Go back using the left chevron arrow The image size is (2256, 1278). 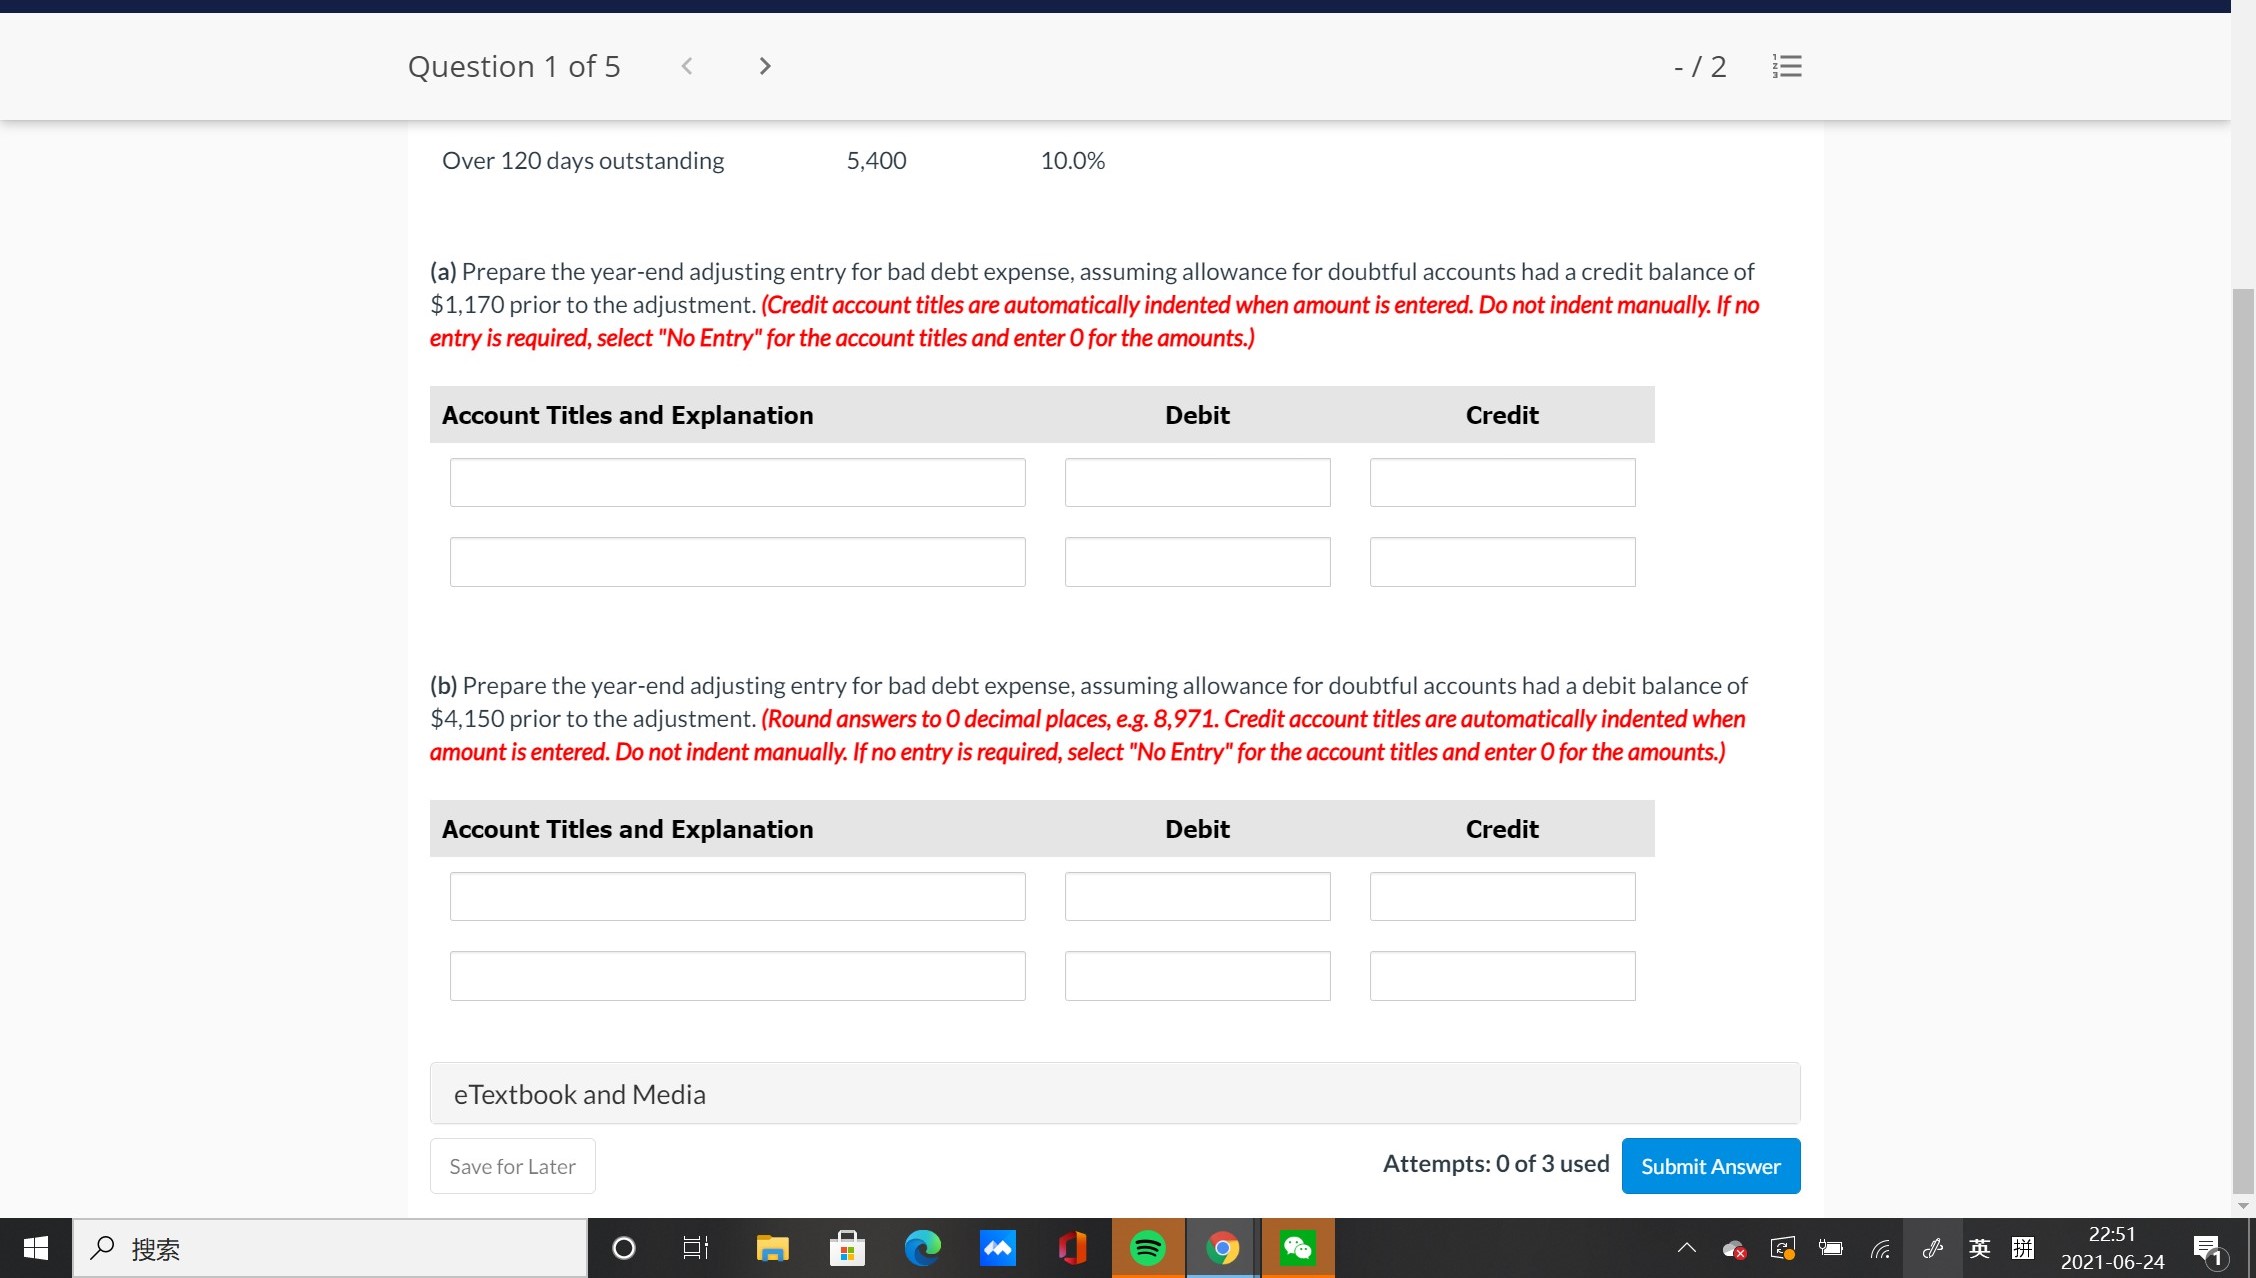(x=687, y=66)
